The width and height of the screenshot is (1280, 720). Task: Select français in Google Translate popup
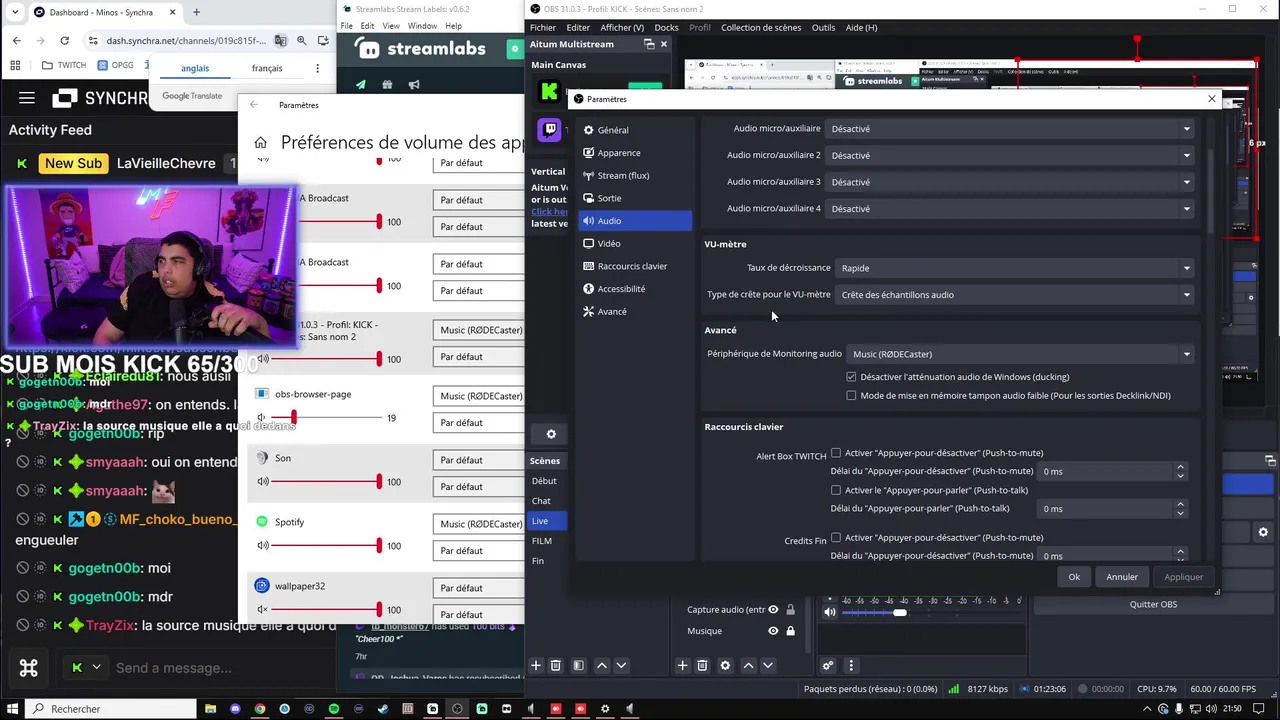pyautogui.click(x=267, y=68)
